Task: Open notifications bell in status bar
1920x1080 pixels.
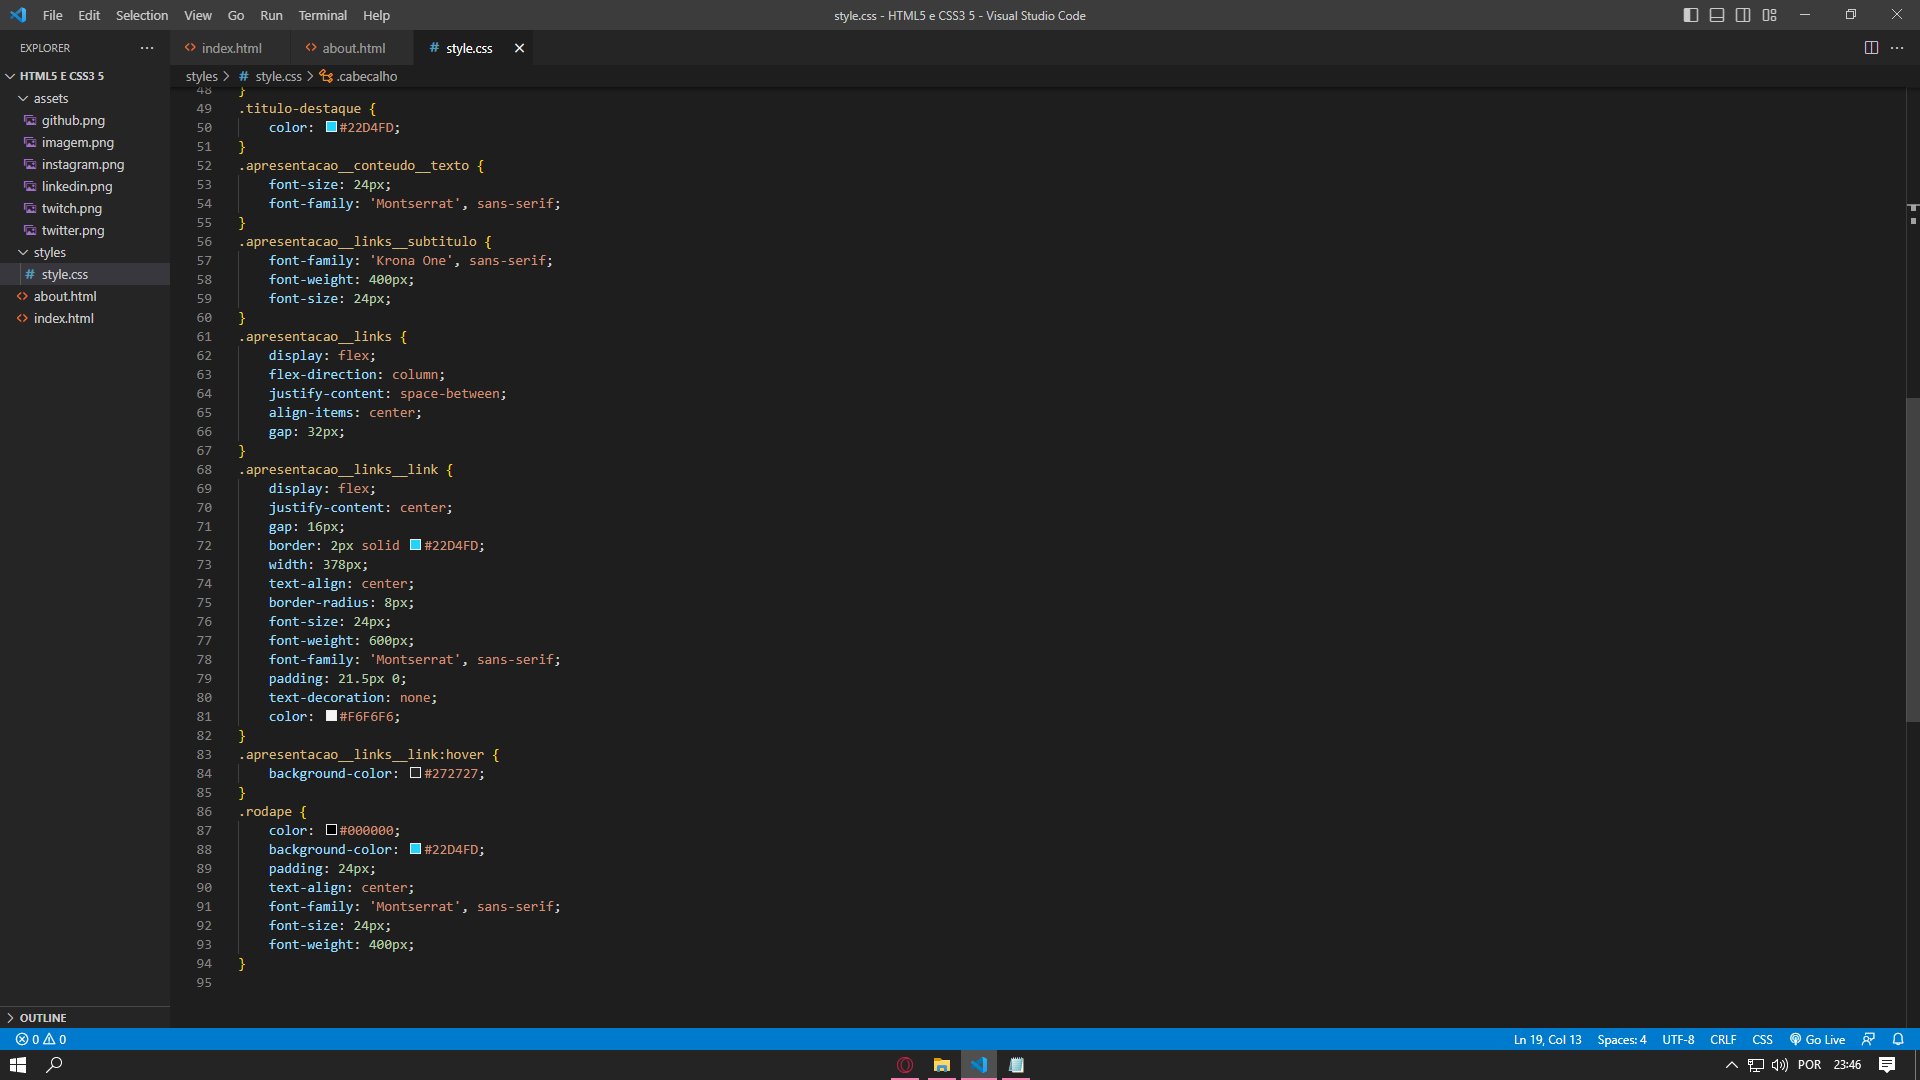Action: (1898, 1039)
